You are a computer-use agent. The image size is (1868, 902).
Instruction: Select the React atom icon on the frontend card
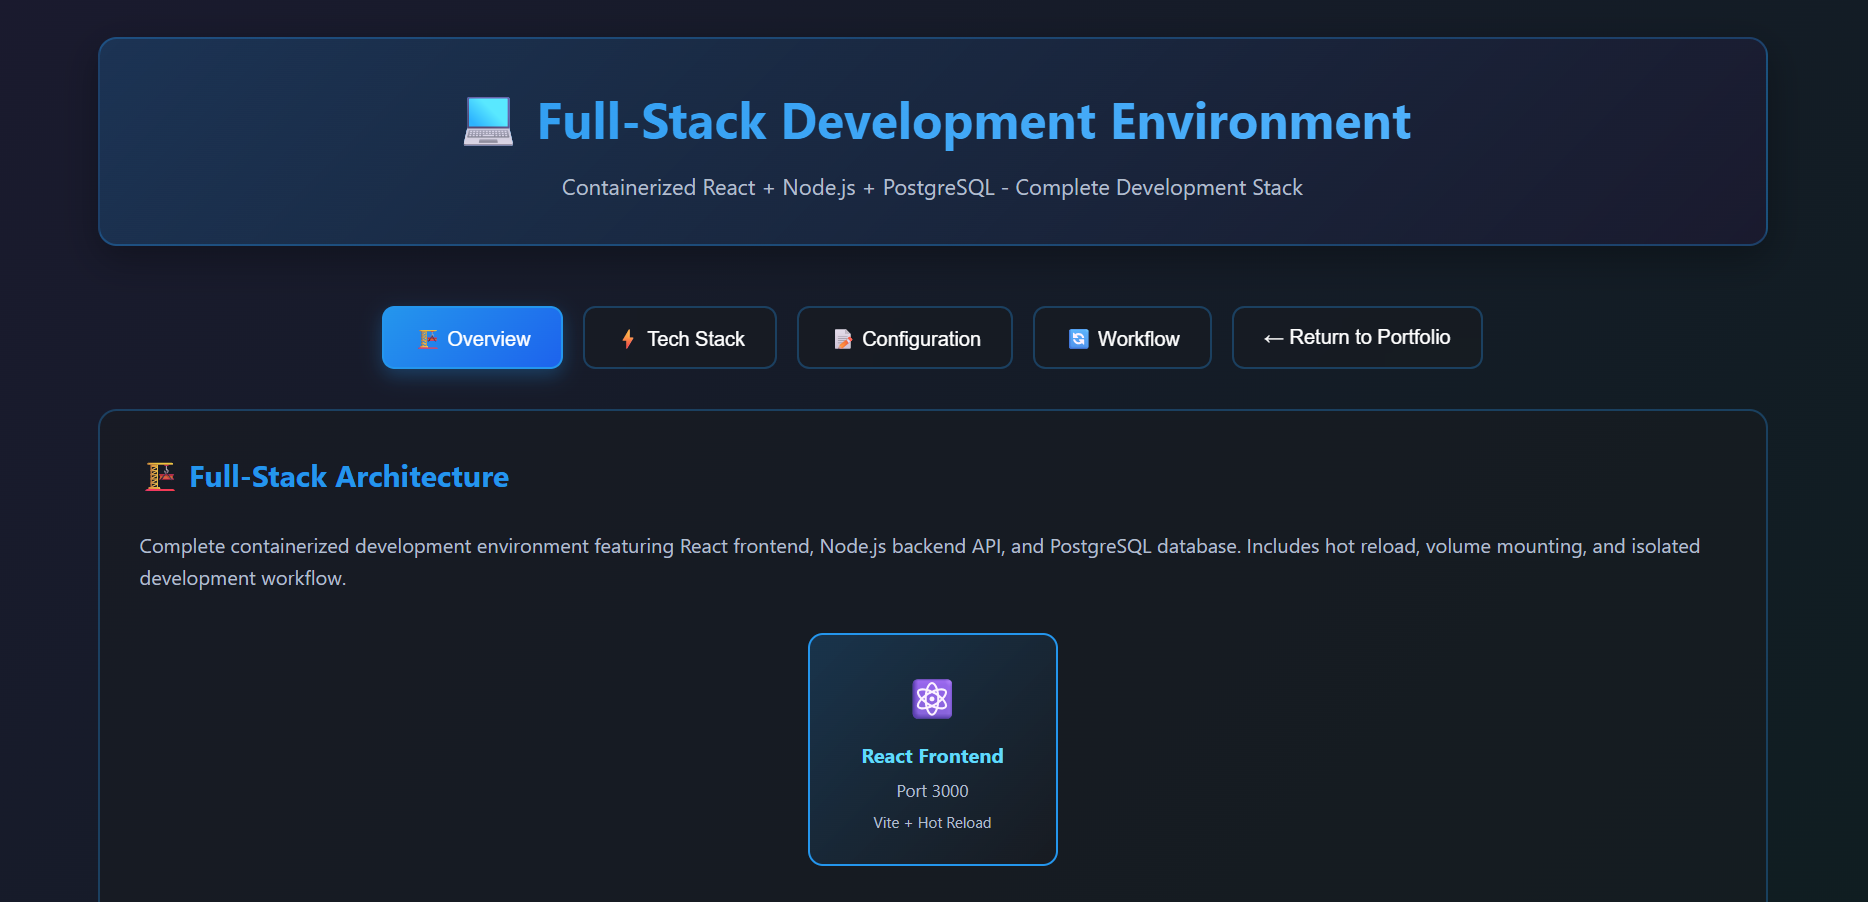point(931,699)
